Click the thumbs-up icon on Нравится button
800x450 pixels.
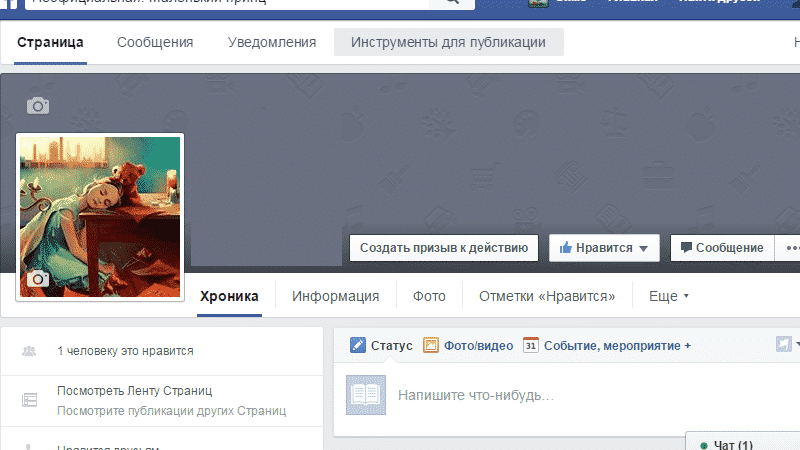click(565, 248)
